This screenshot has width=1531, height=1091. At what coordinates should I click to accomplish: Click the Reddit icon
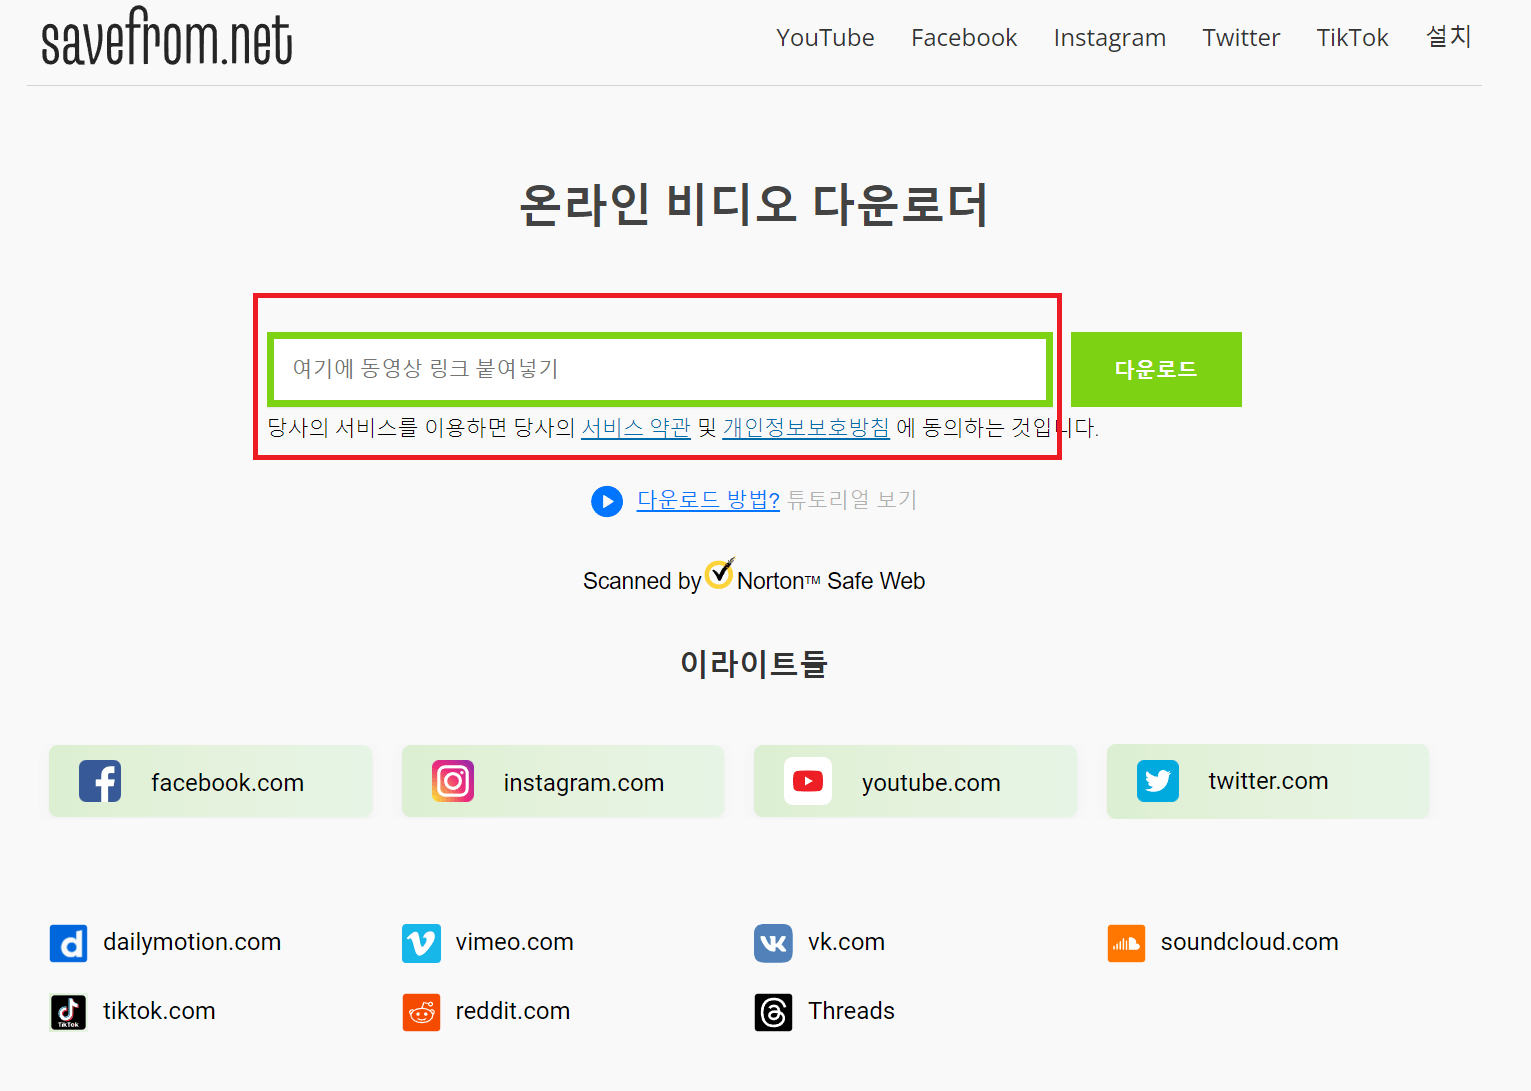[x=421, y=1012]
